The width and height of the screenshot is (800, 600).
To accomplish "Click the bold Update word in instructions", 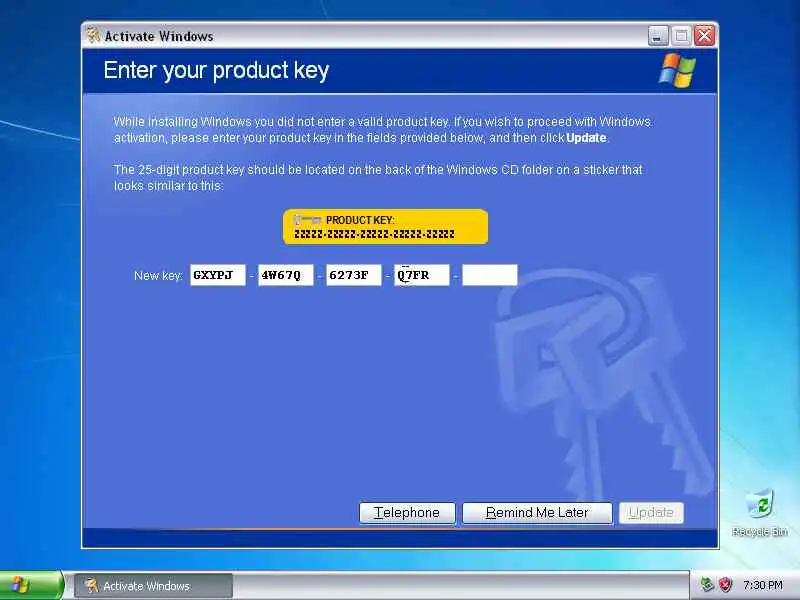I will (x=586, y=138).
